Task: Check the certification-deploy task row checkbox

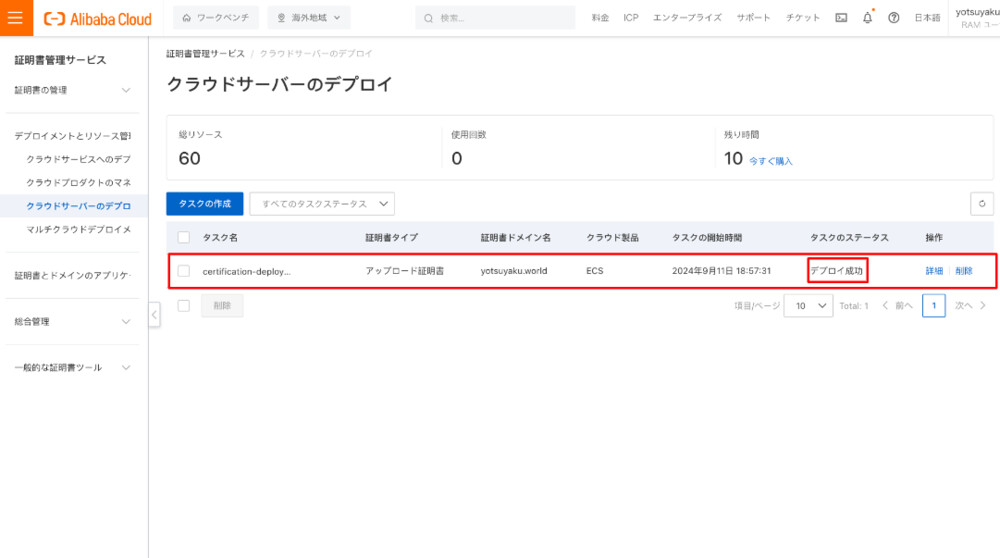Action: 184,271
